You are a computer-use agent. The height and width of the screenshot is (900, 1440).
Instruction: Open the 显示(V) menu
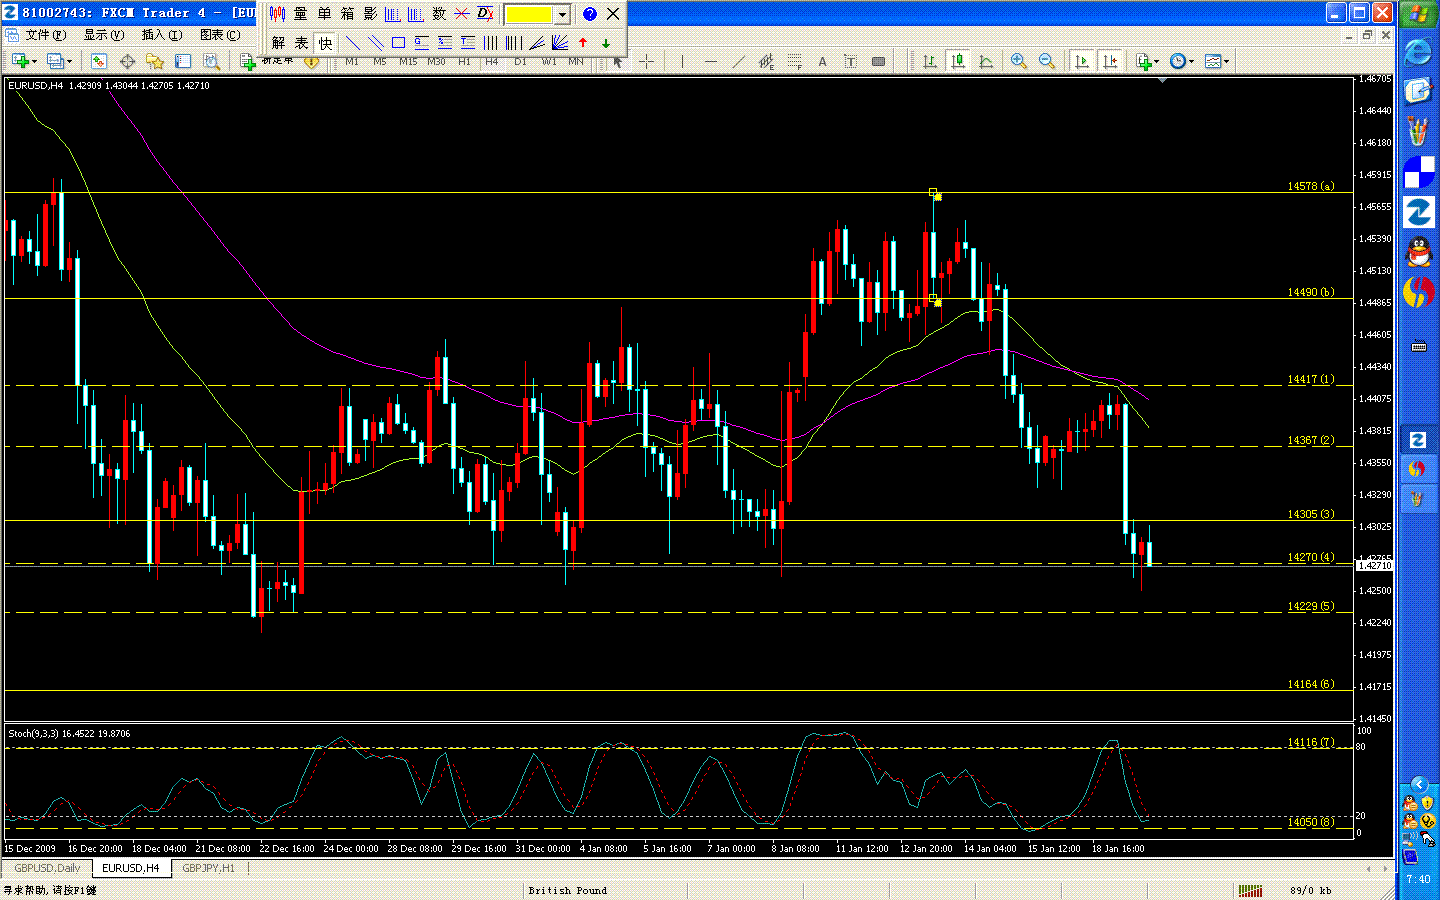pos(103,35)
